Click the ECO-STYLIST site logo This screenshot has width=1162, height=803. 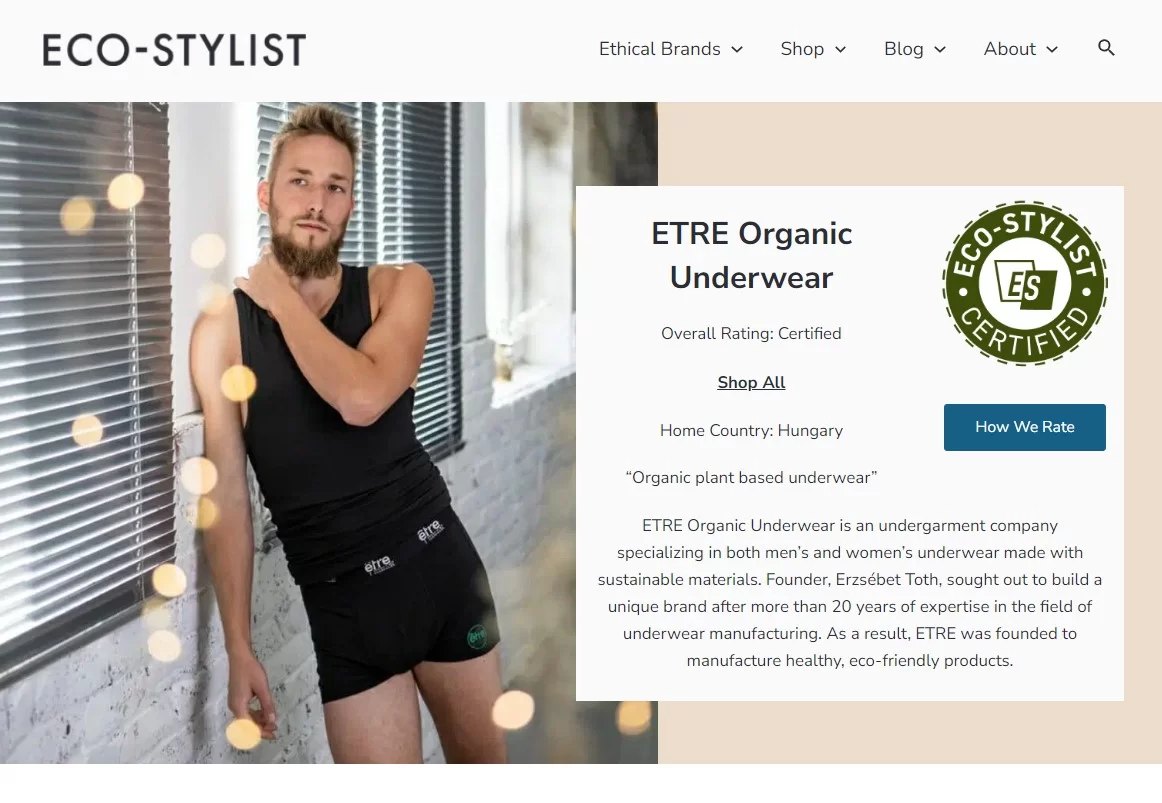[174, 50]
